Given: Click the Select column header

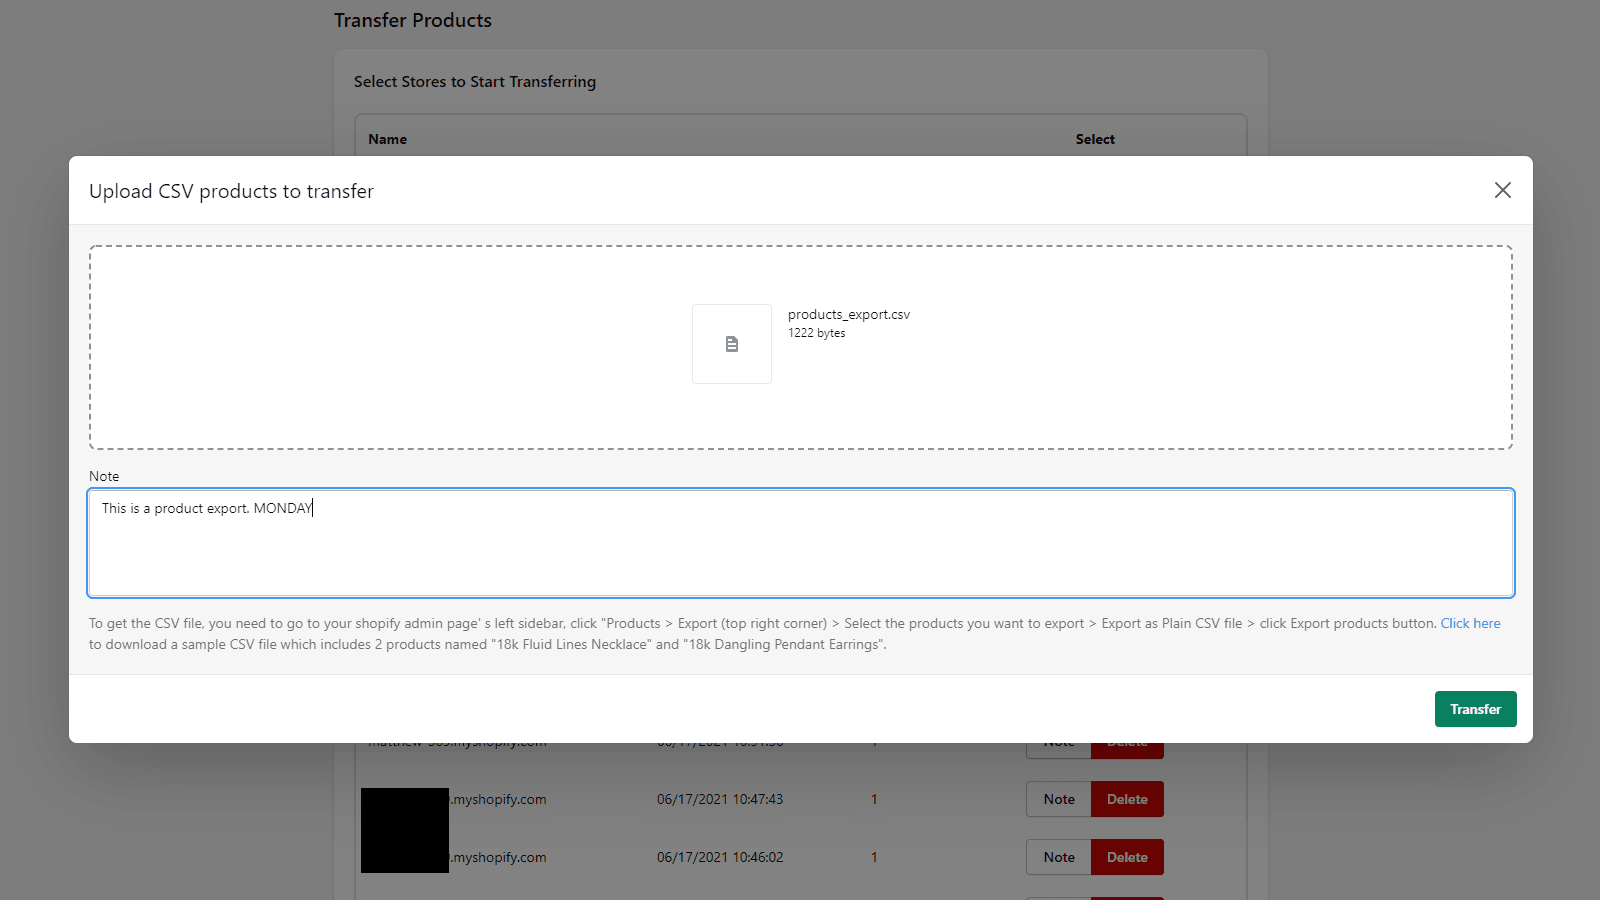Looking at the screenshot, I should (x=1095, y=139).
